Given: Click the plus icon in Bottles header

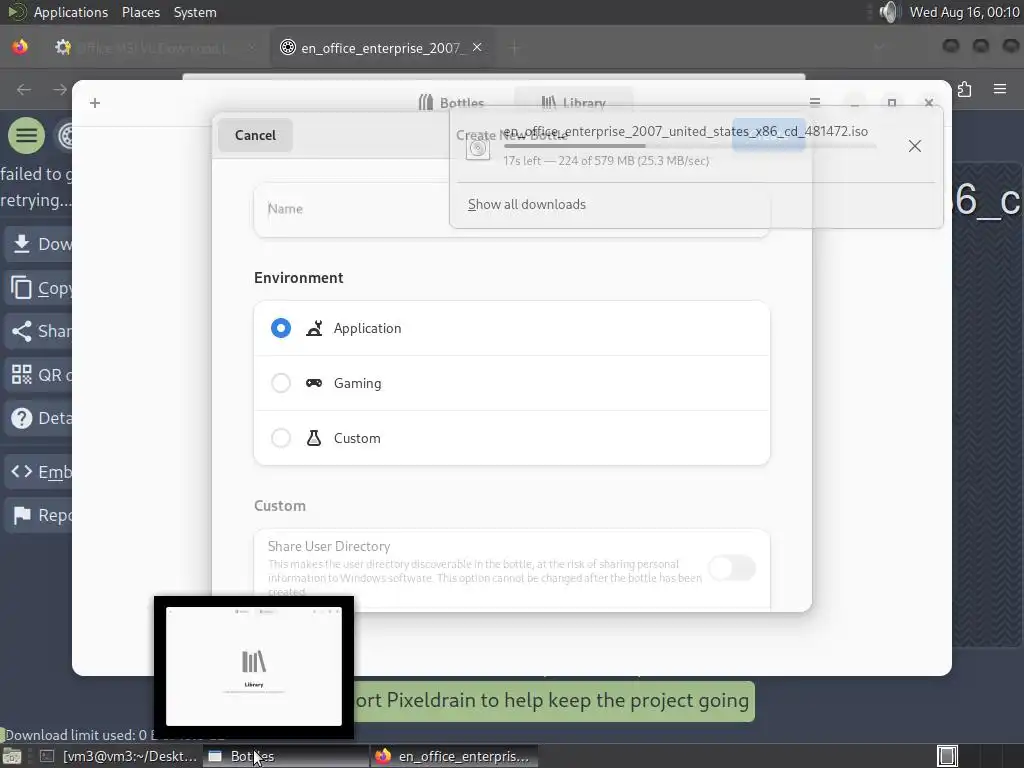Looking at the screenshot, I should pyautogui.click(x=95, y=103).
